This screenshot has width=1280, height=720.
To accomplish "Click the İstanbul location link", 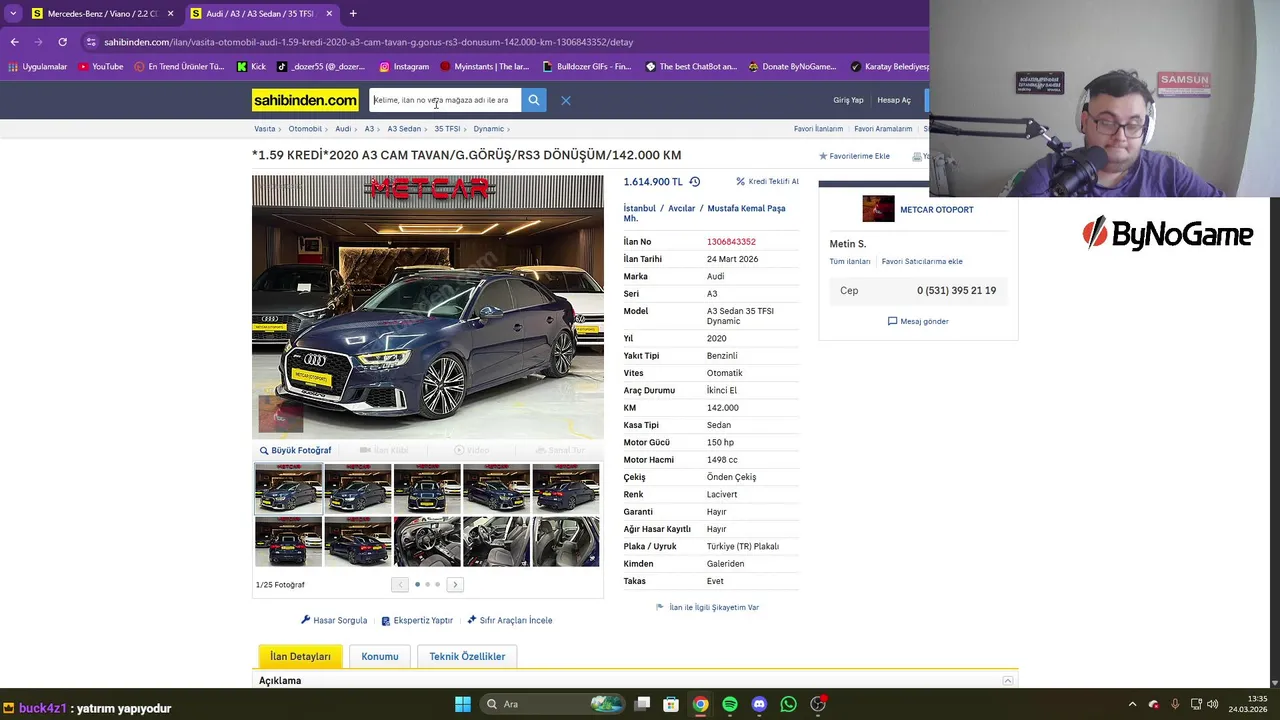I will pos(640,208).
